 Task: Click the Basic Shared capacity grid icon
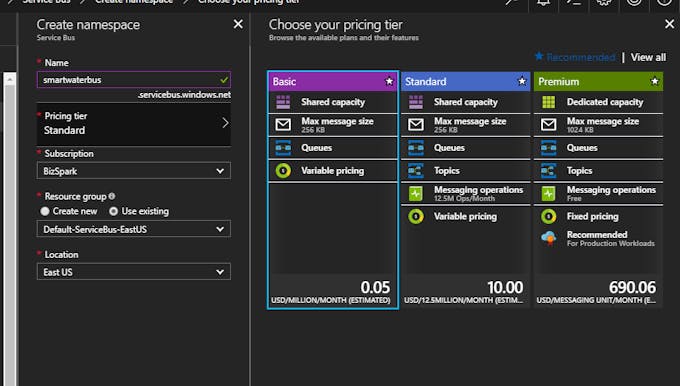[283, 102]
